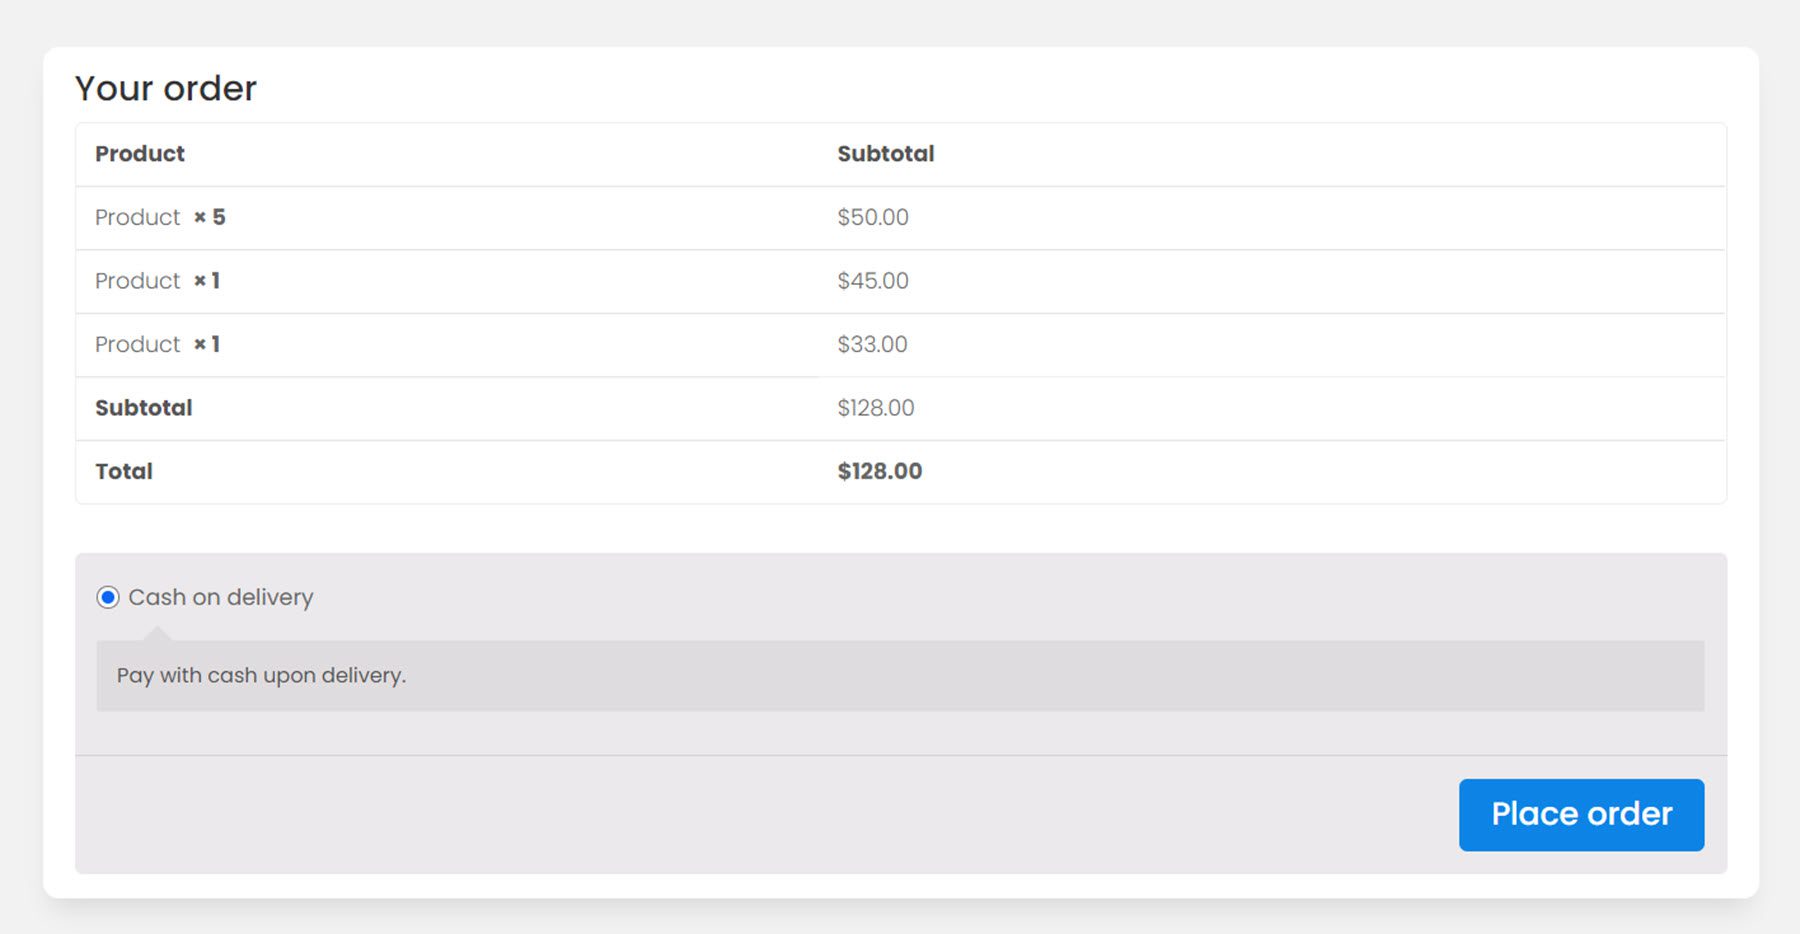1800x934 pixels.
Task: Click the Place order button
Action: pyautogui.click(x=1580, y=814)
